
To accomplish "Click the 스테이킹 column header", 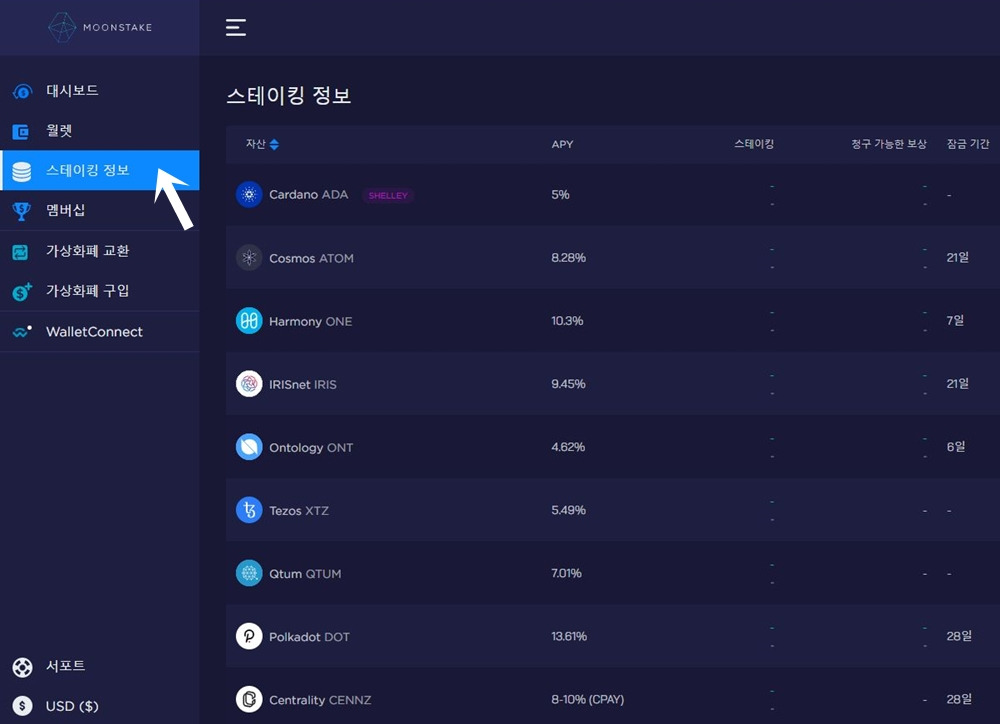I will click(x=754, y=144).
